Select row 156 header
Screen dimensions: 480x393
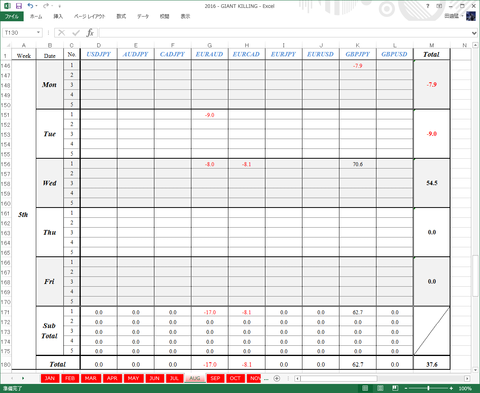point(6,164)
